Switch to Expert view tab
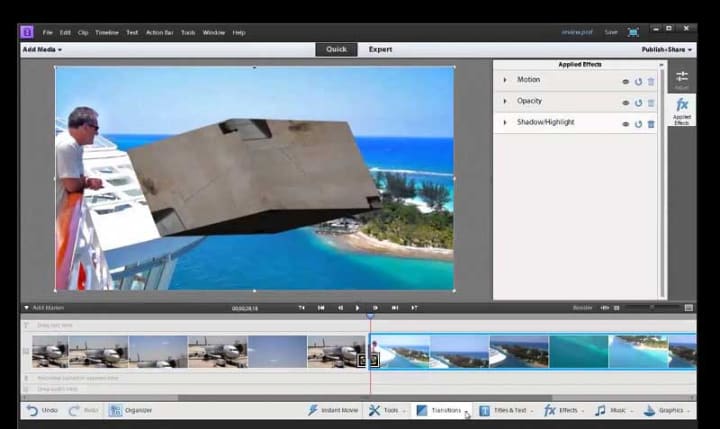Viewport: 720px width, 429px height. [380, 49]
